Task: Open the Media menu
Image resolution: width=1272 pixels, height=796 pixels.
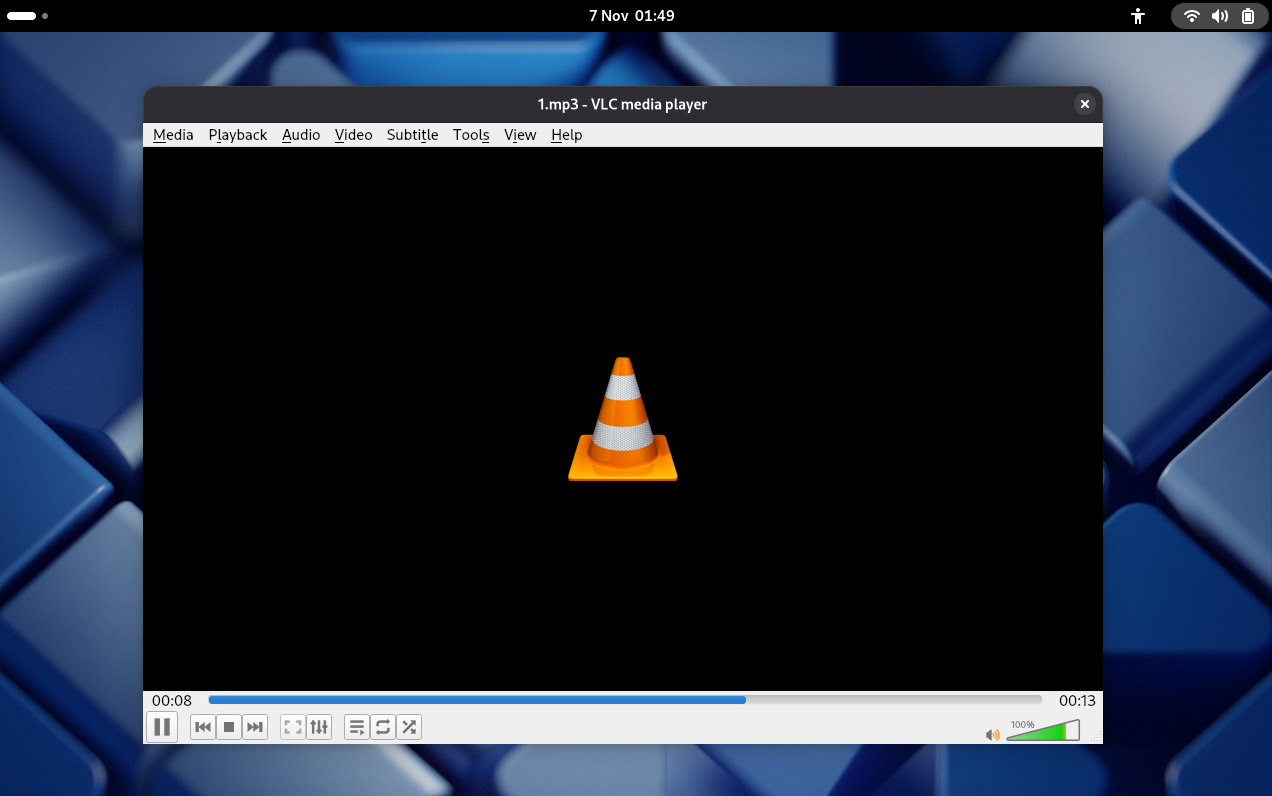Action: point(173,135)
